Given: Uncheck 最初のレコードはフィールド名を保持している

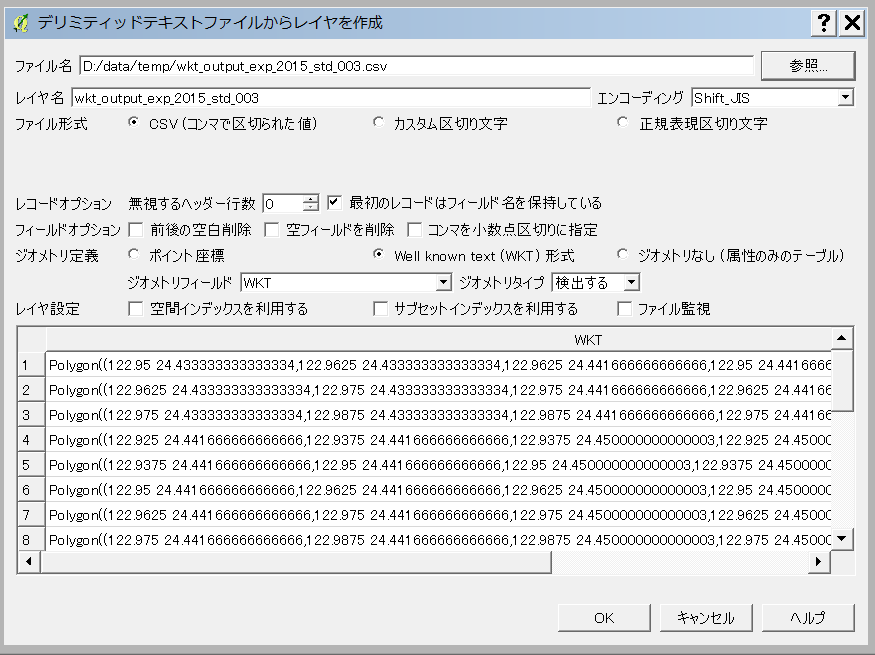Looking at the screenshot, I should pos(334,202).
